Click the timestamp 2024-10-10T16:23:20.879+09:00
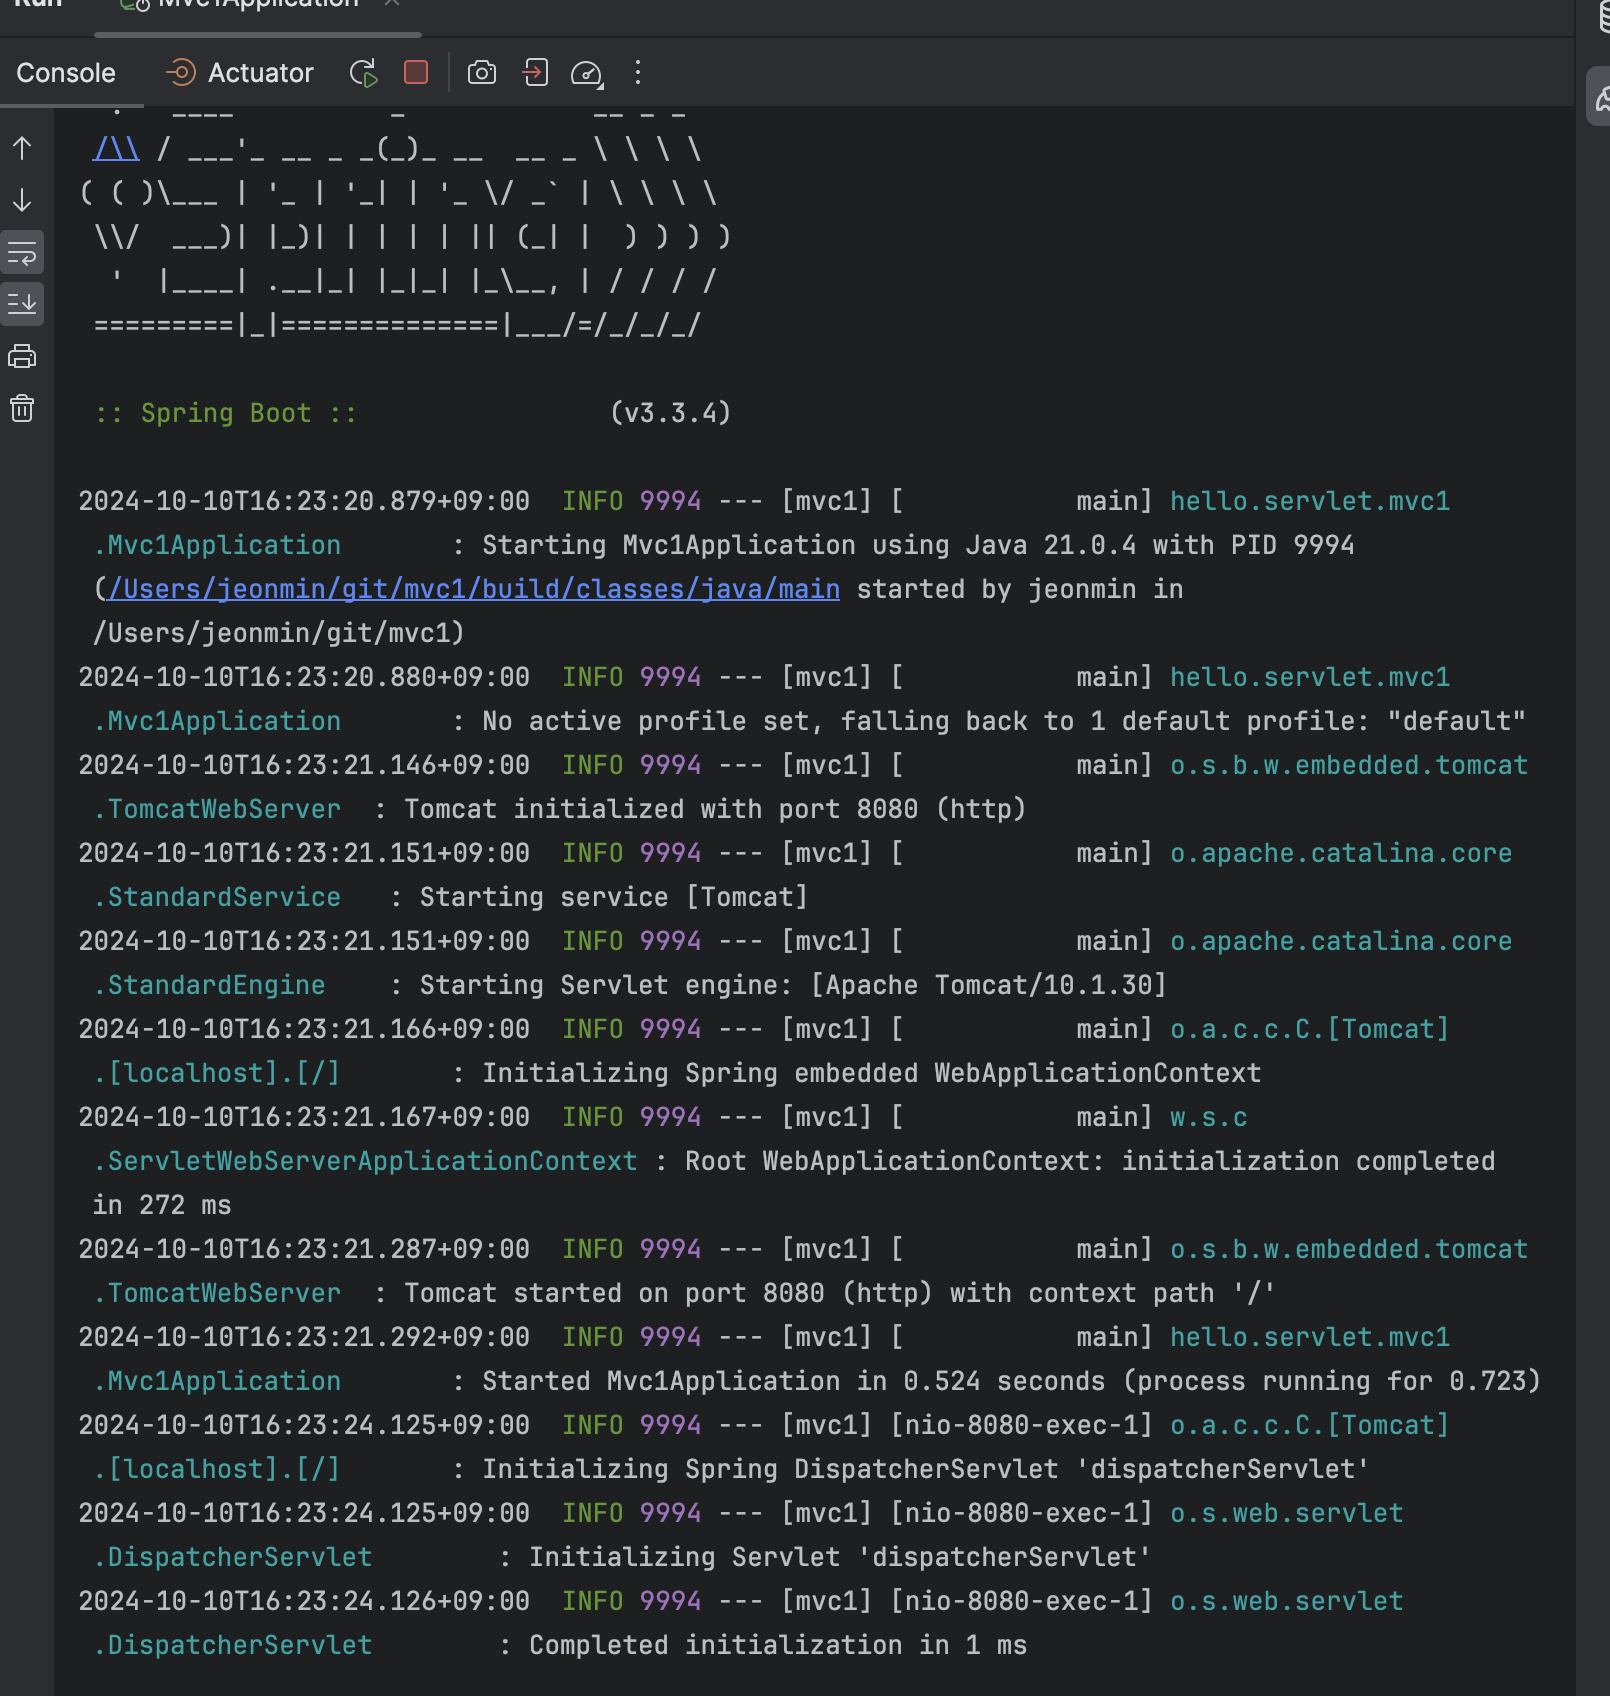Image resolution: width=1610 pixels, height=1696 pixels. 304,501
